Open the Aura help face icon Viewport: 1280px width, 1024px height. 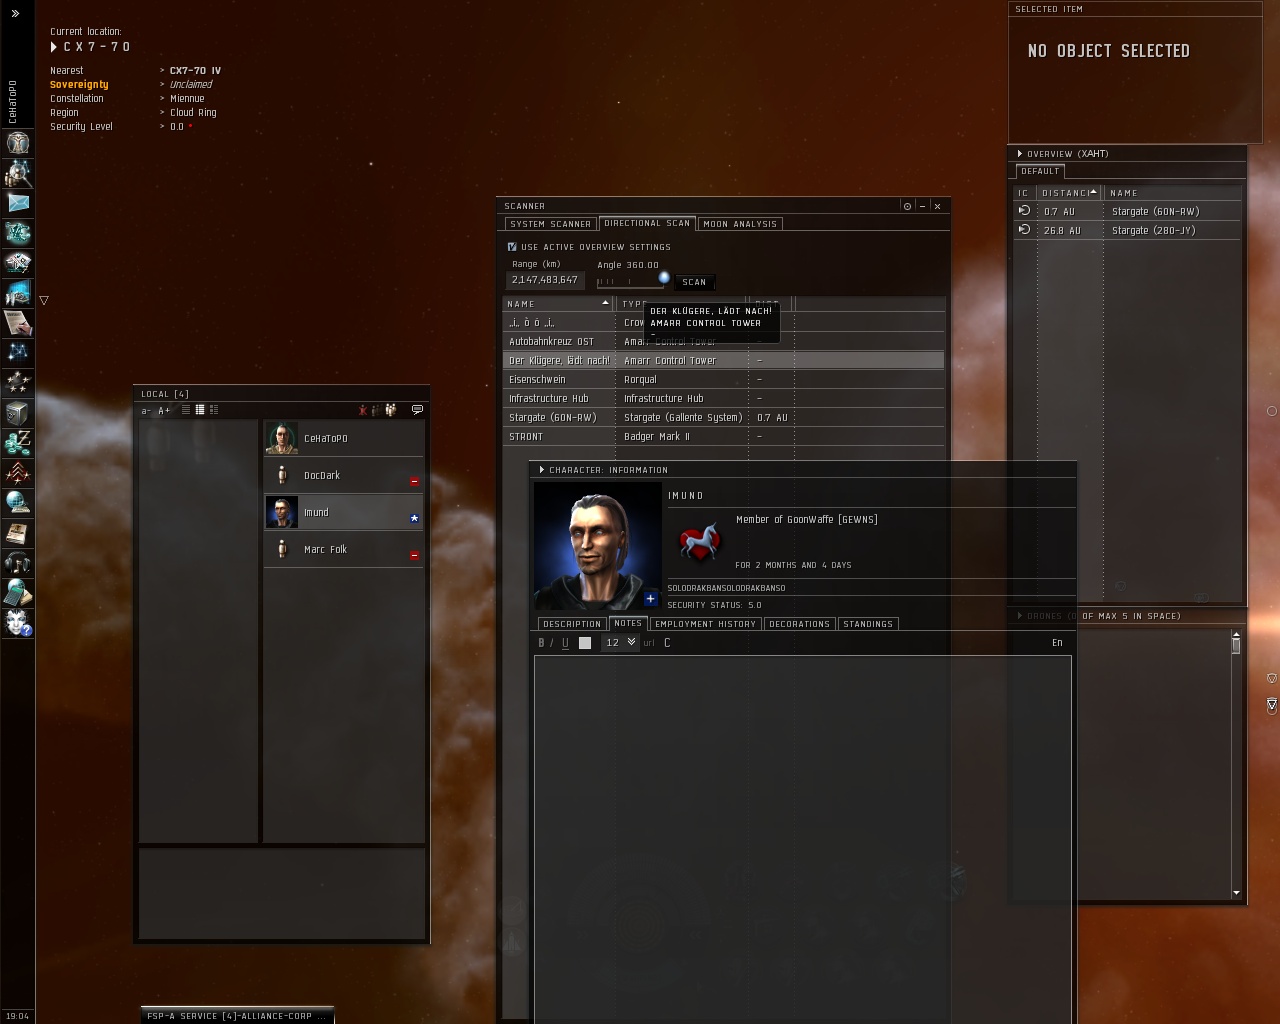[x=17, y=623]
